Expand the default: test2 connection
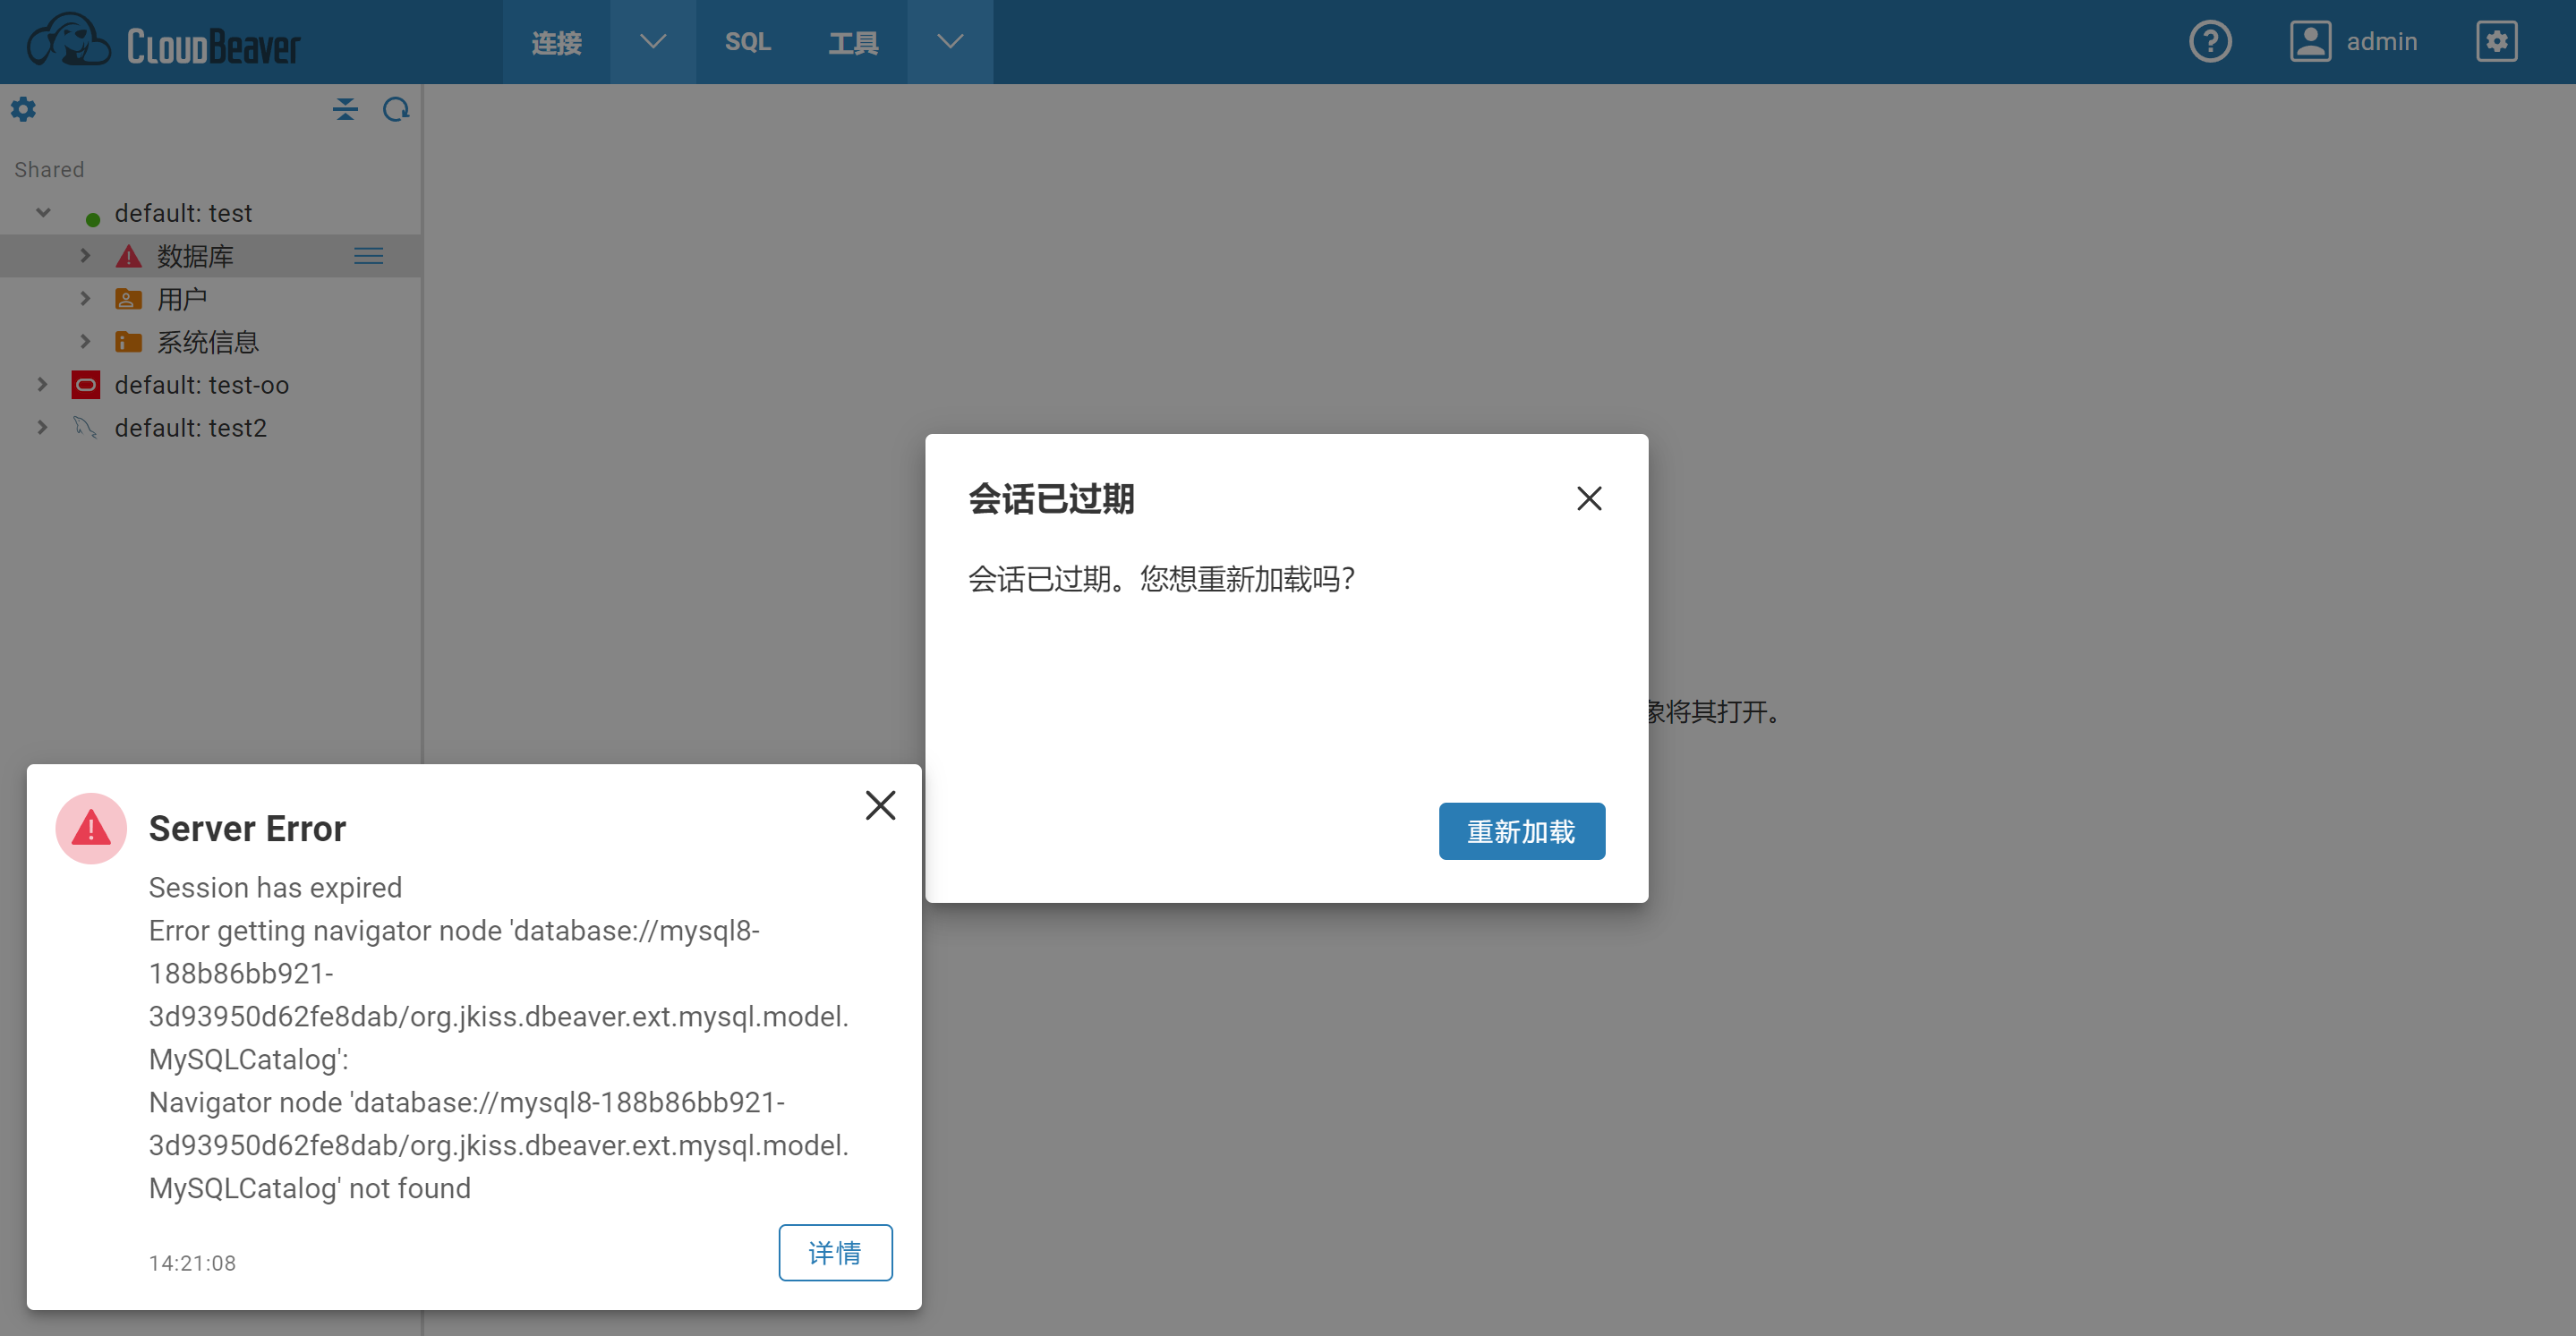The width and height of the screenshot is (2576, 1336). (43, 427)
